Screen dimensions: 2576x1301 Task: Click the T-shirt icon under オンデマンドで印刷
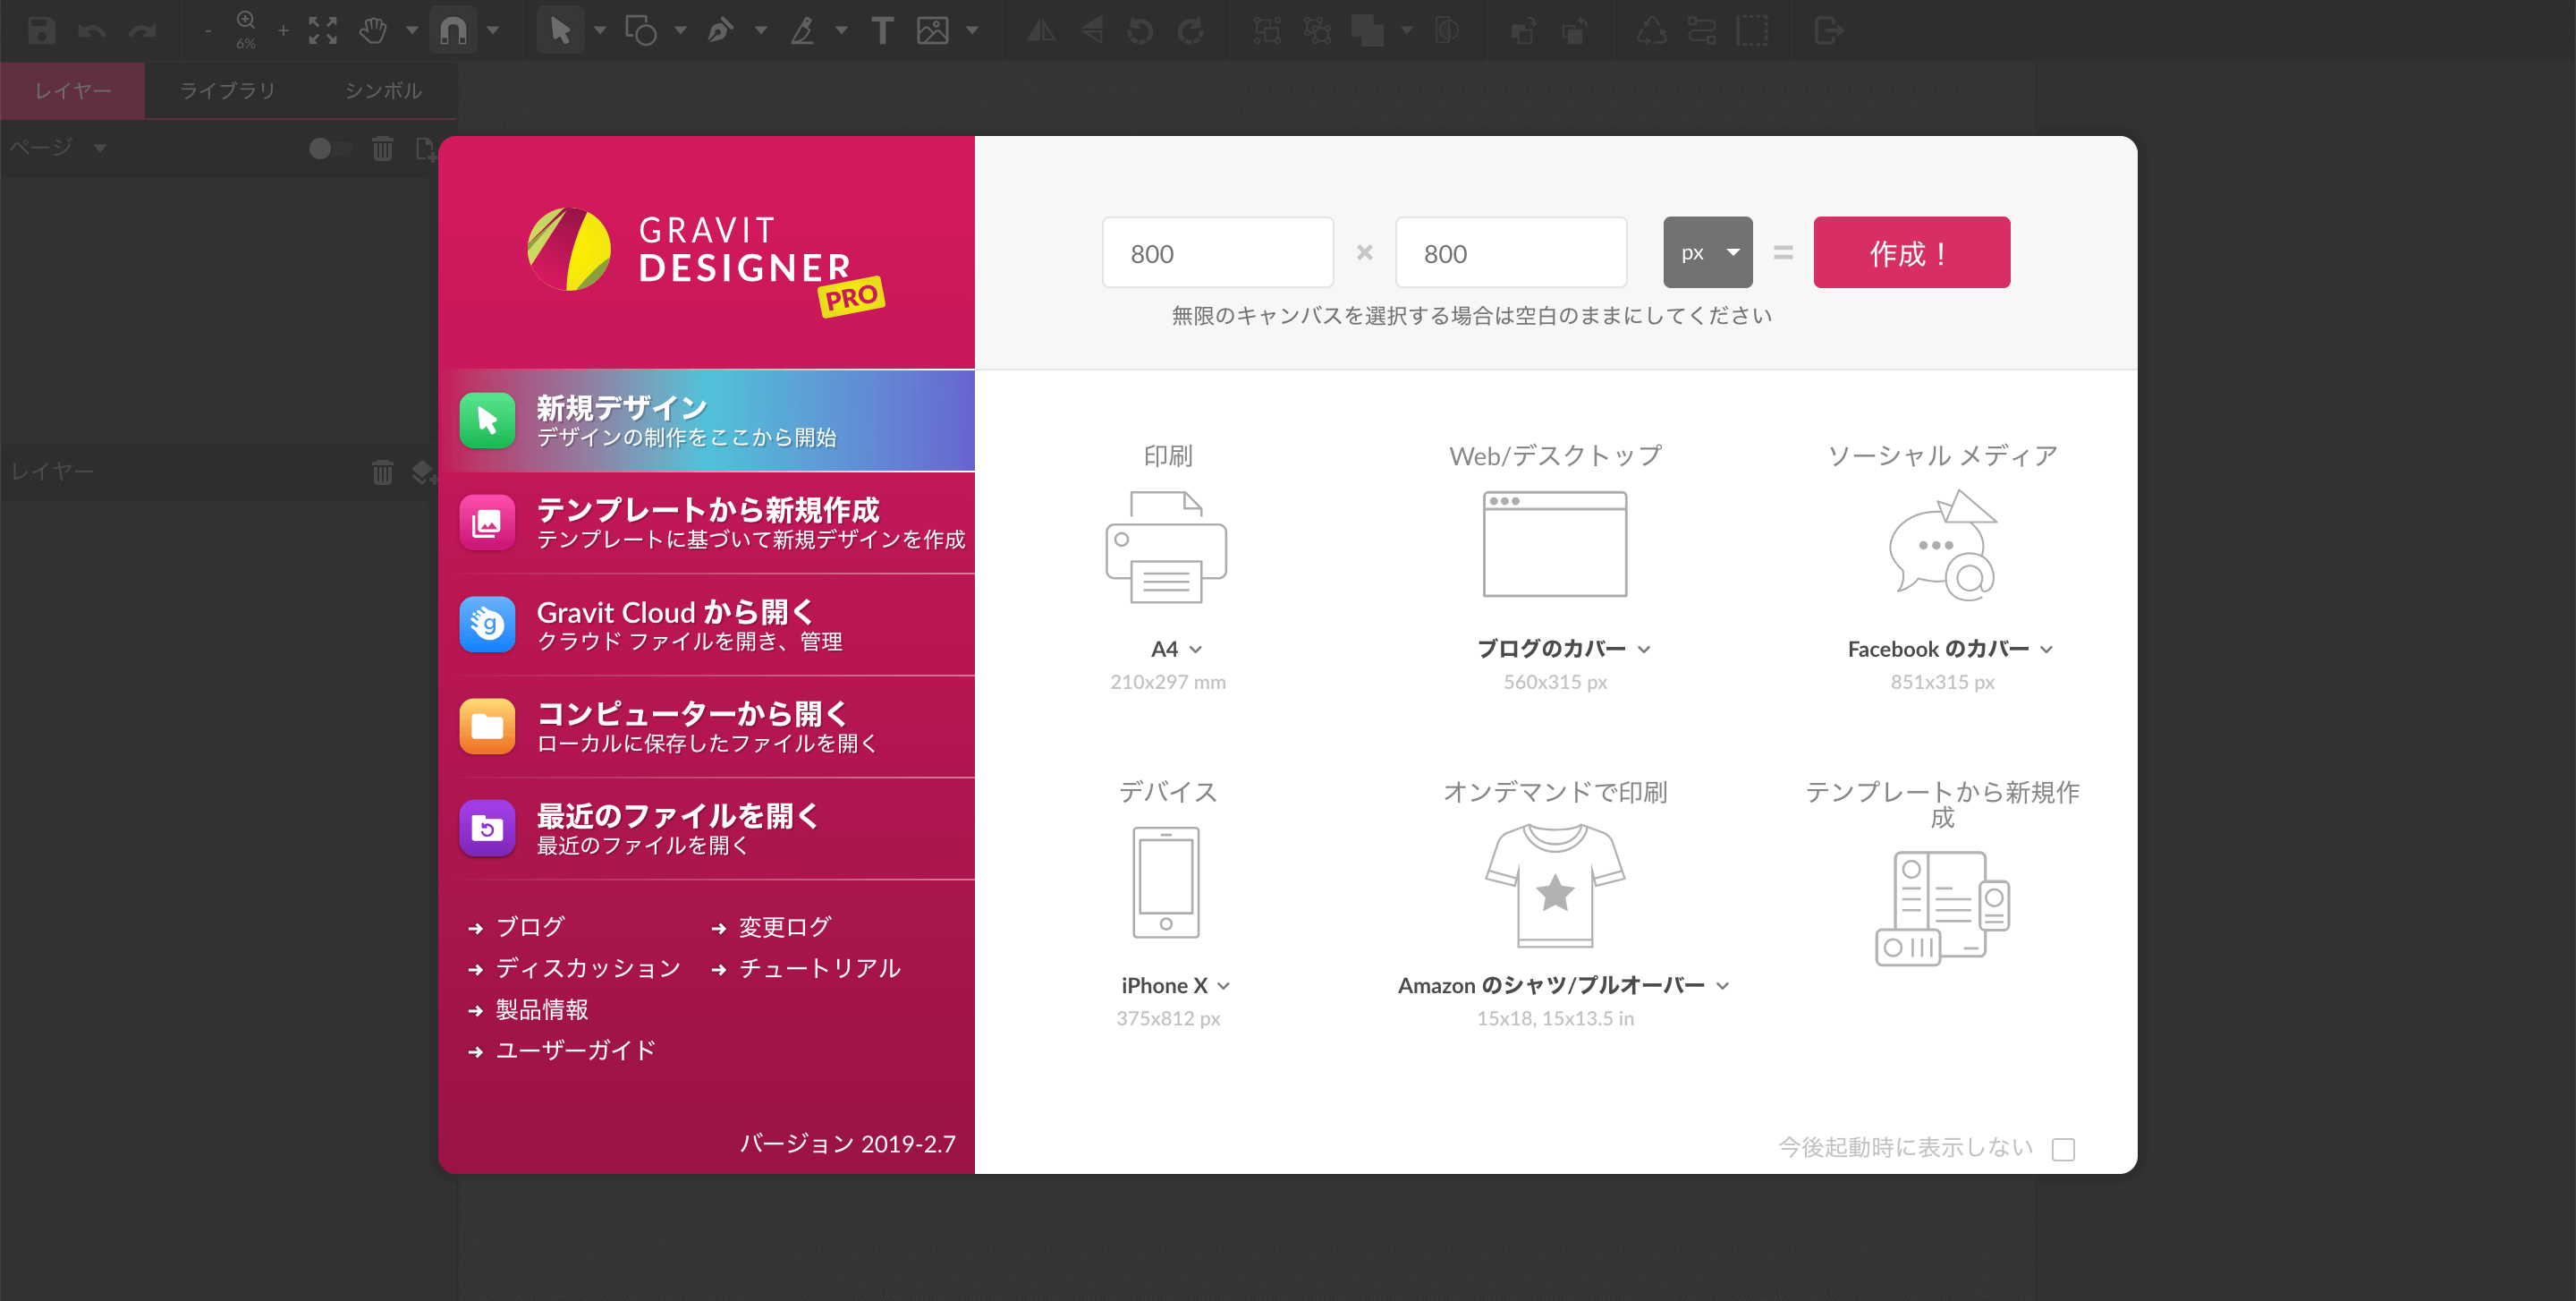pos(1555,885)
